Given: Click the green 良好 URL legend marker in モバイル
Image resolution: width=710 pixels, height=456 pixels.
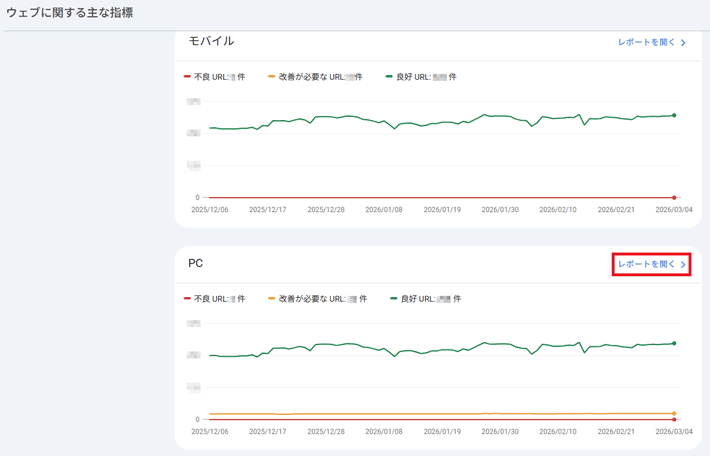Looking at the screenshot, I should (x=389, y=77).
